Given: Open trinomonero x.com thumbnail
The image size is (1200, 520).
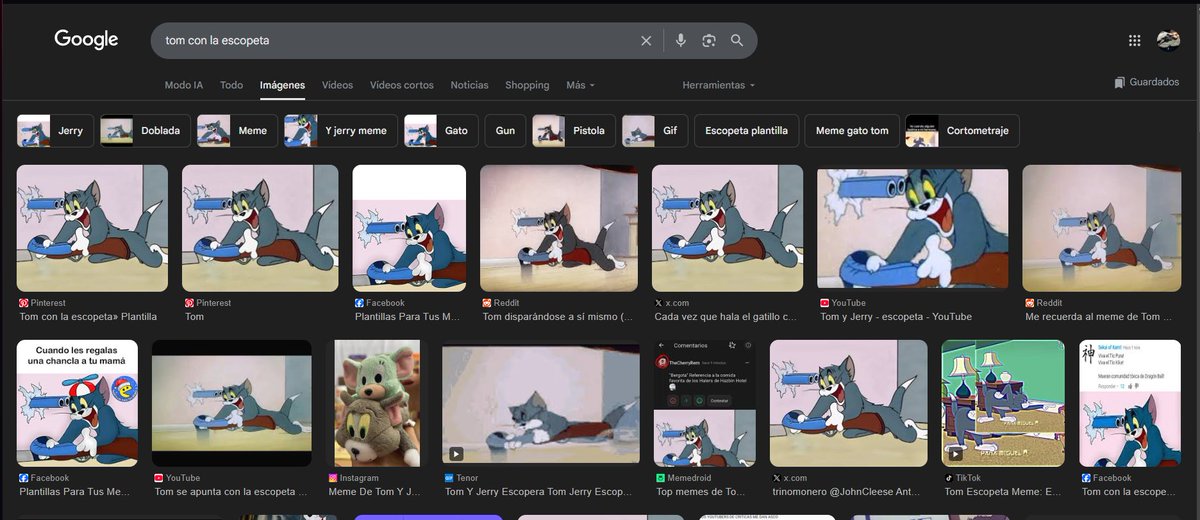Looking at the screenshot, I should pyautogui.click(x=849, y=403).
